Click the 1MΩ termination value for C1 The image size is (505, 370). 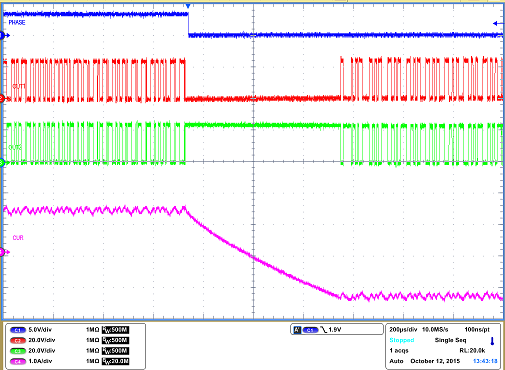pos(92,330)
